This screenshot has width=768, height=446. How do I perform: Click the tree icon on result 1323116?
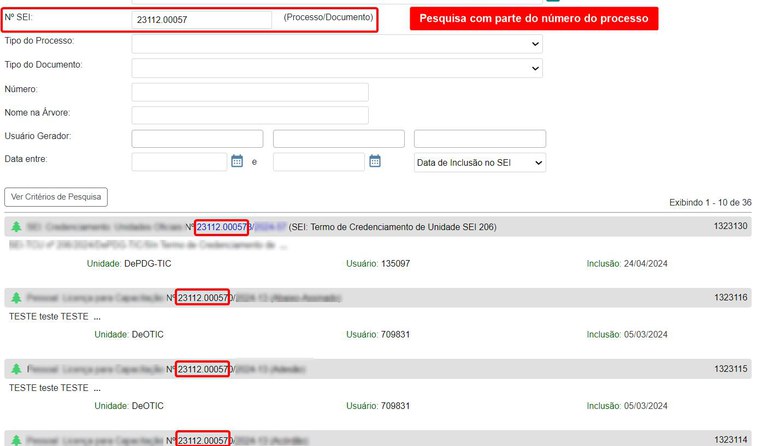pos(16,298)
